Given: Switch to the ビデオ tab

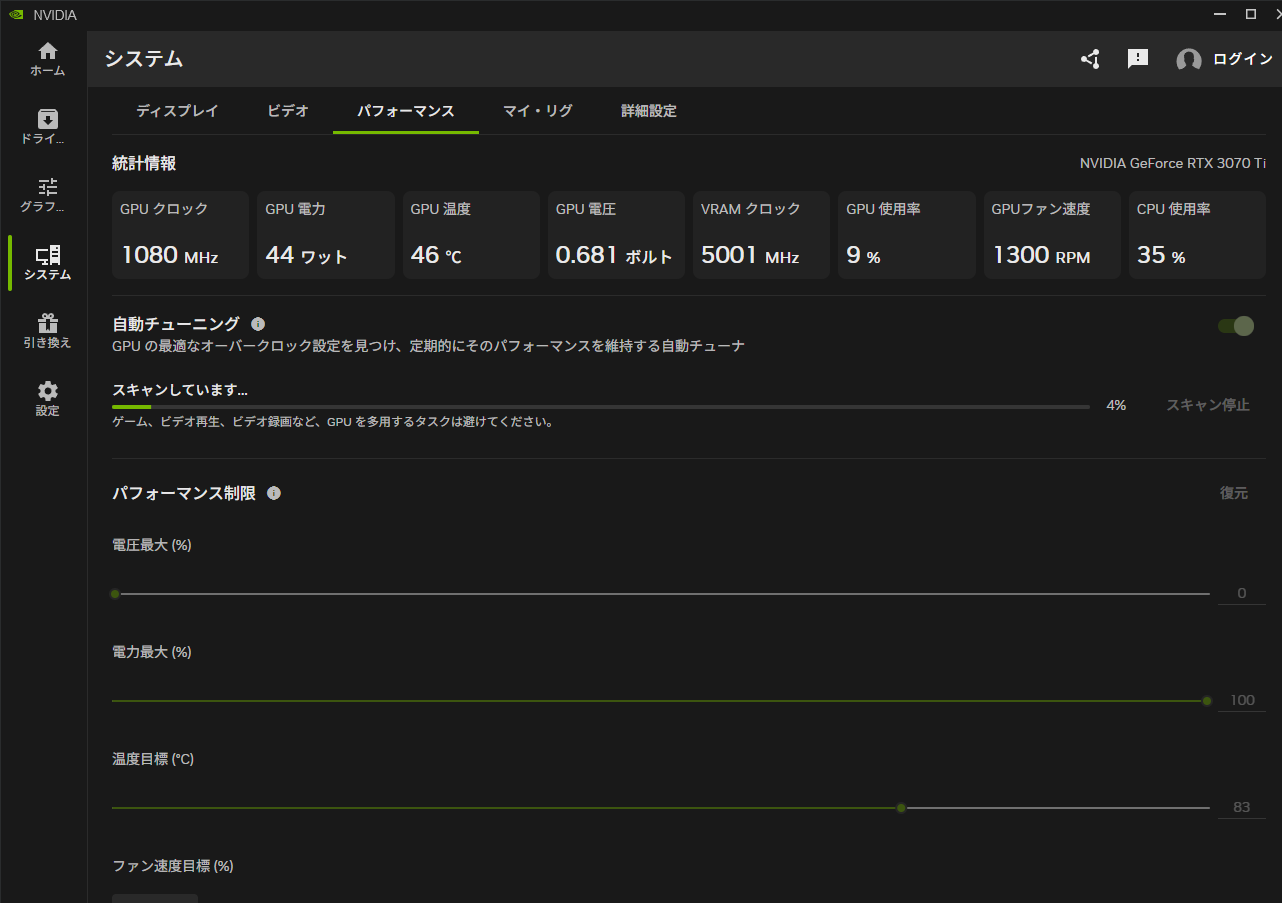Looking at the screenshot, I should click(x=288, y=111).
